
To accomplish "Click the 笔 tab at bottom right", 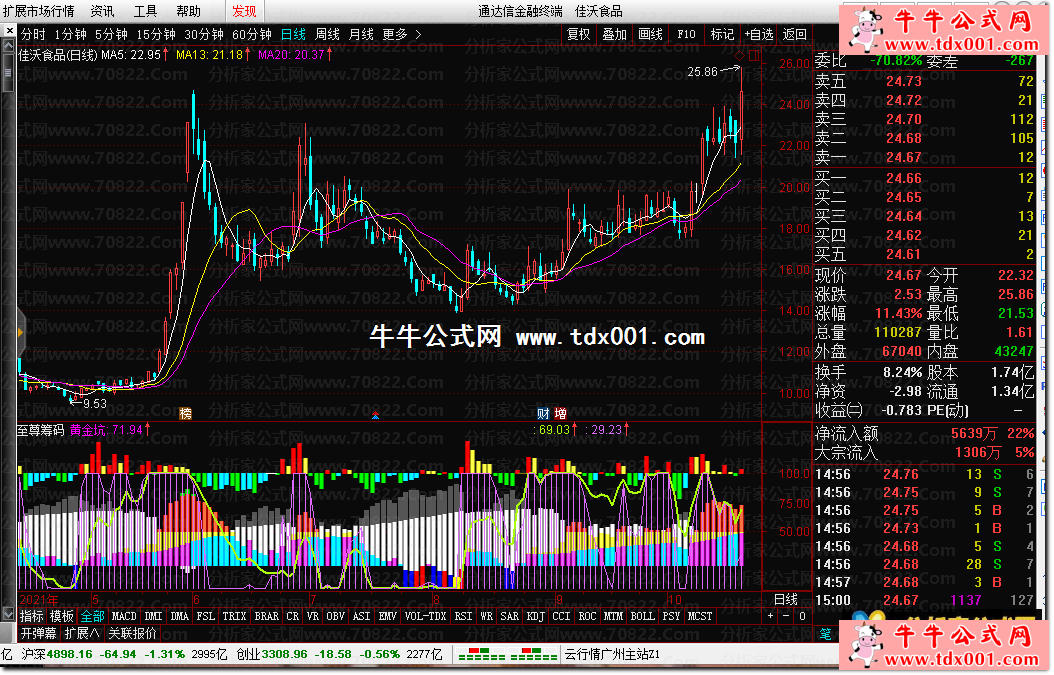I will point(825,633).
